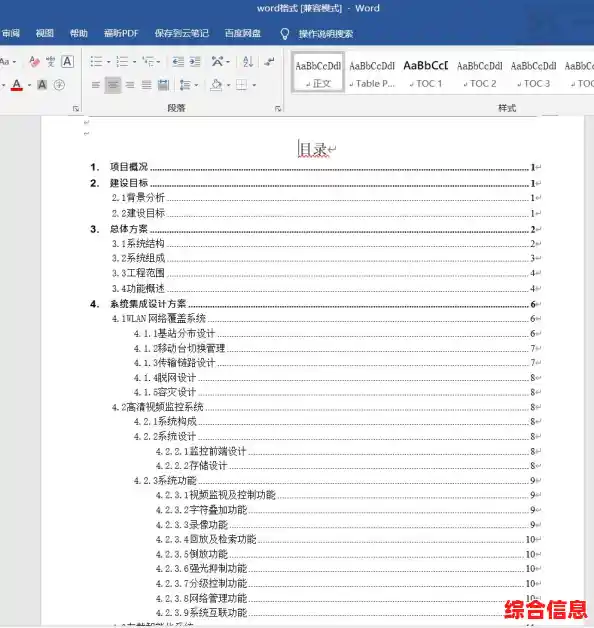Apply Character Border with boxed A icon
594x628 pixels.
coord(67,62)
